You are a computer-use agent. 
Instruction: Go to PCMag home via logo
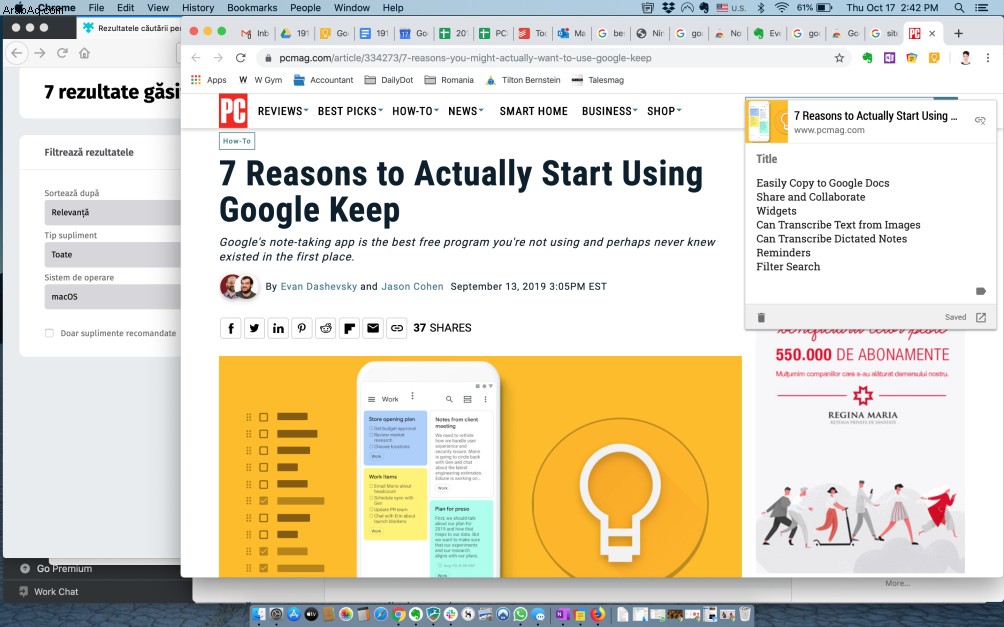pyautogui.click(x=233, y=111)
